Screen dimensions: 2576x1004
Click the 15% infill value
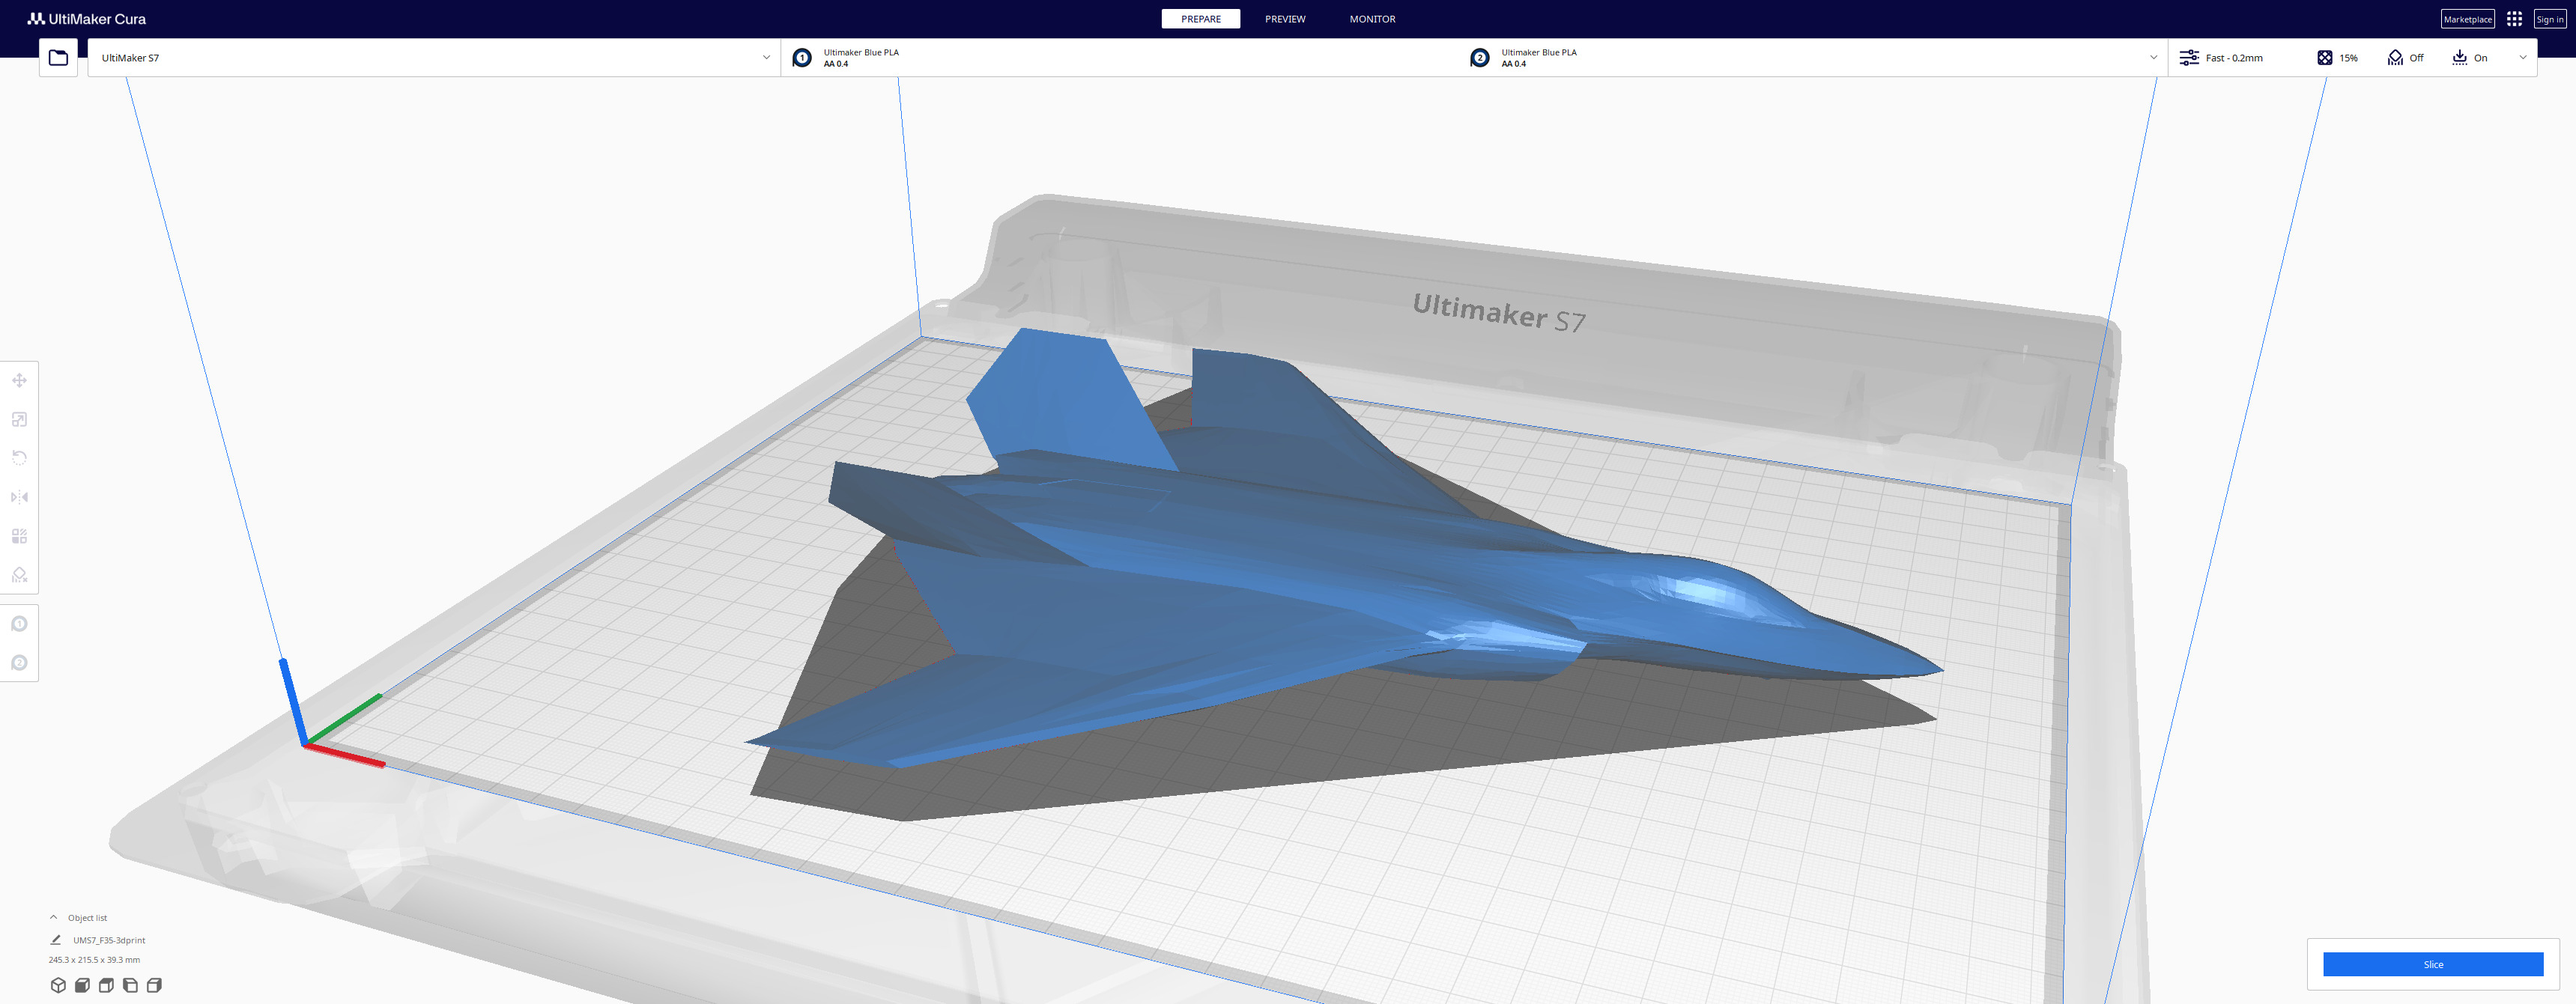click(x=2348, y=58)
